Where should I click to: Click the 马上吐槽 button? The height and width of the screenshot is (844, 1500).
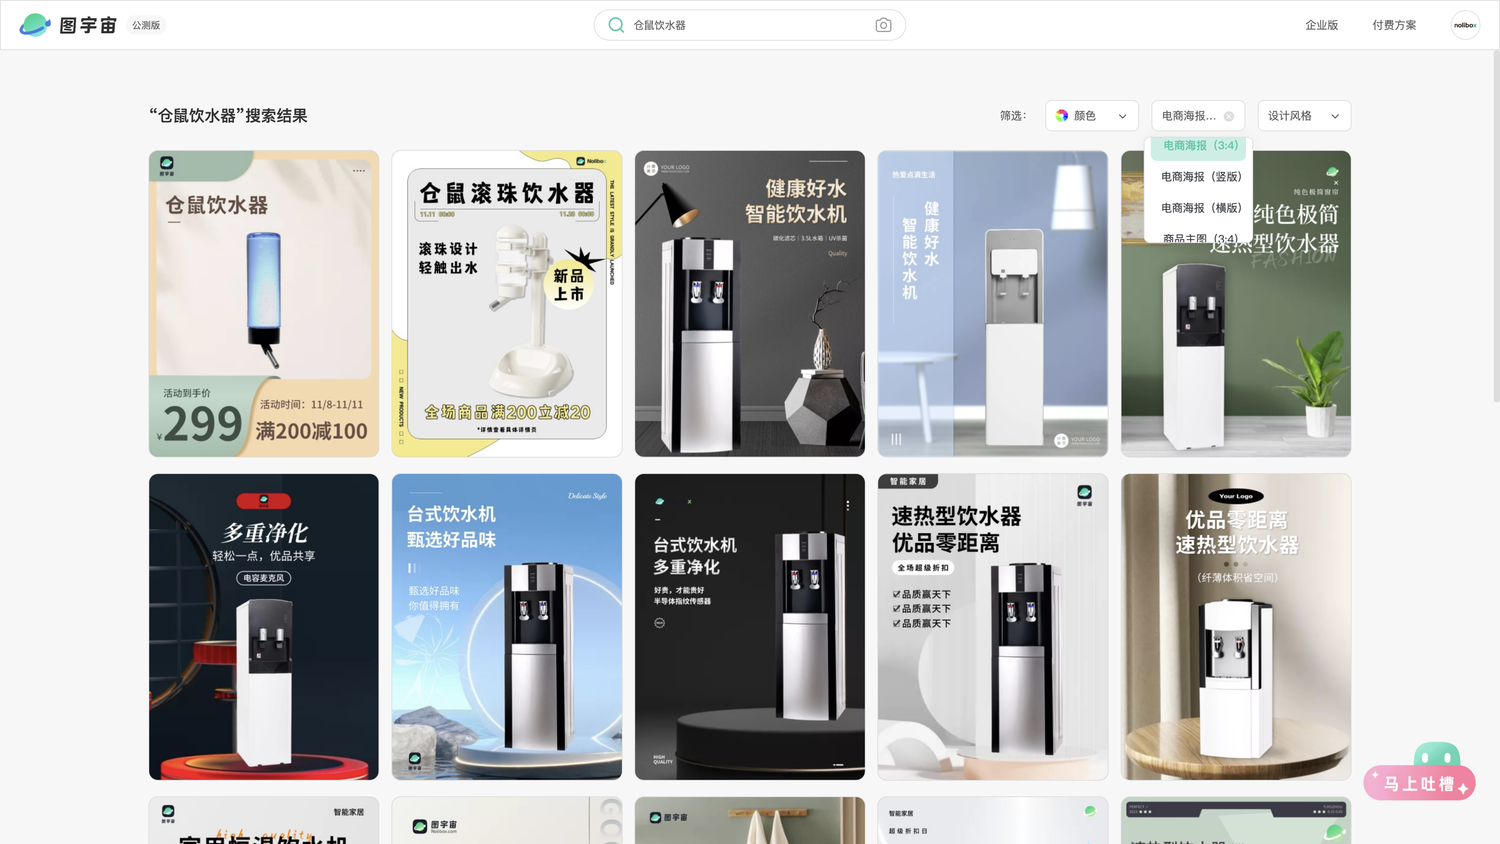[1419, 784]
